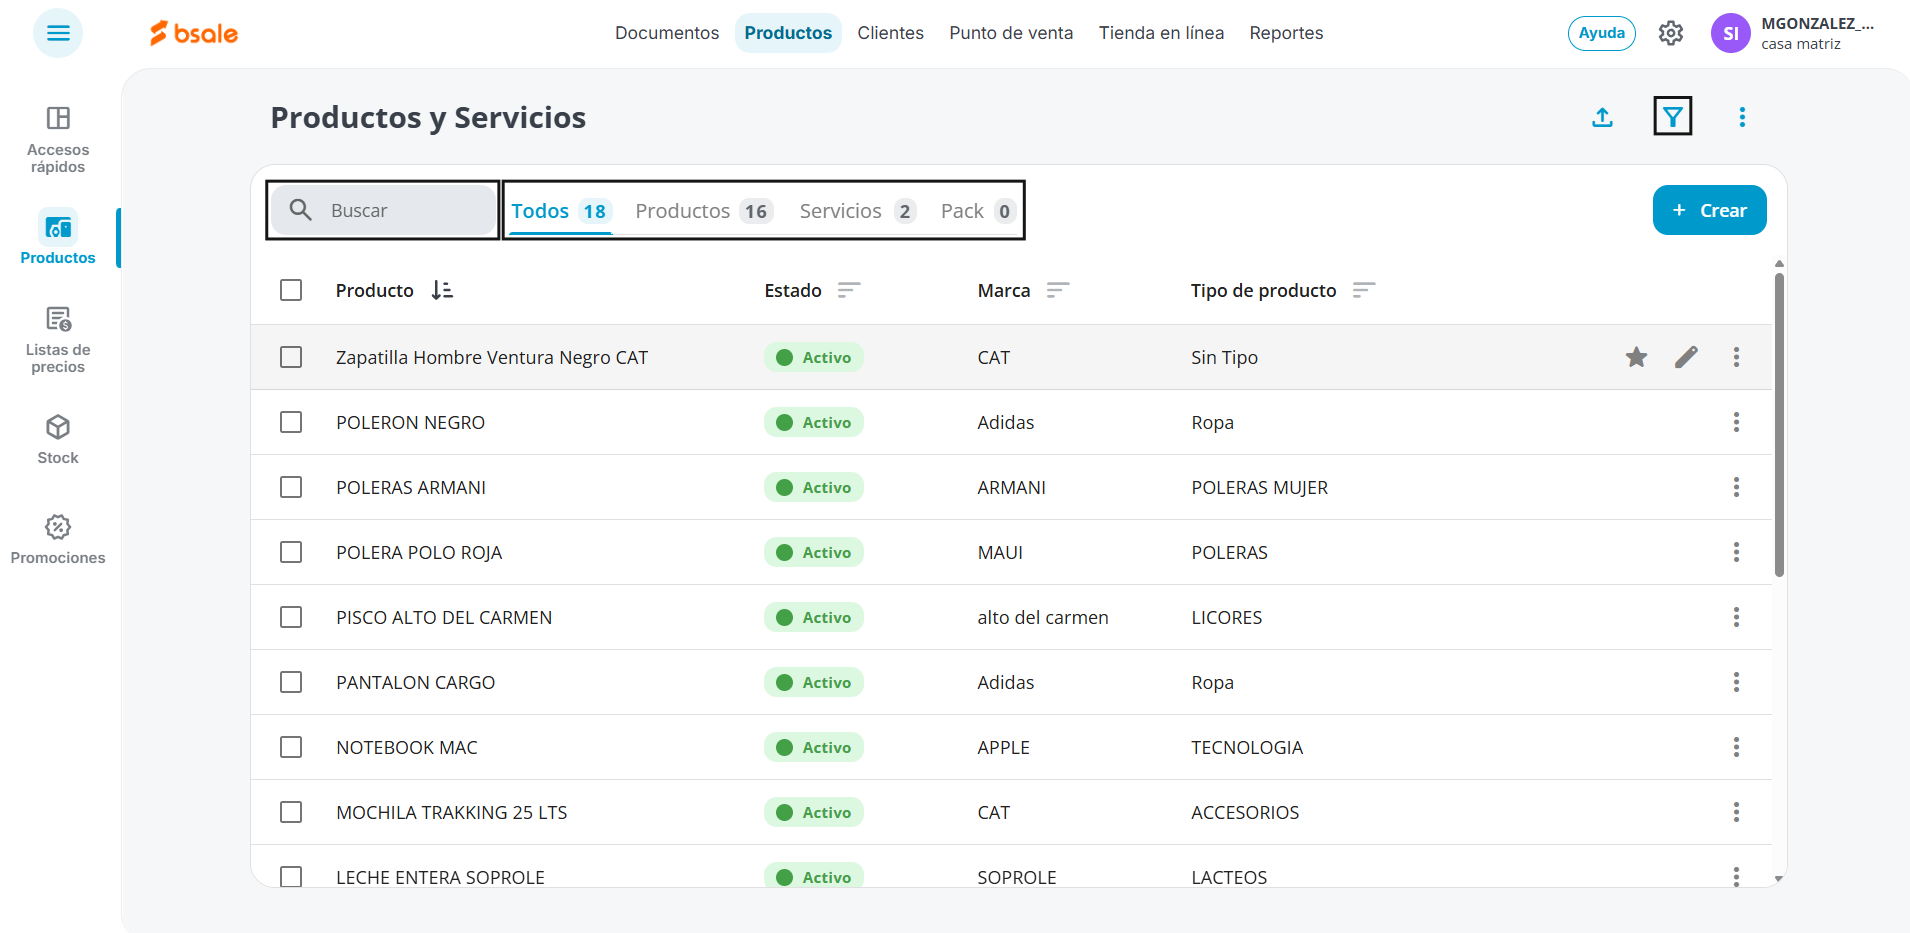Check the POLERAS ARMANI row

tap(291, 487)
